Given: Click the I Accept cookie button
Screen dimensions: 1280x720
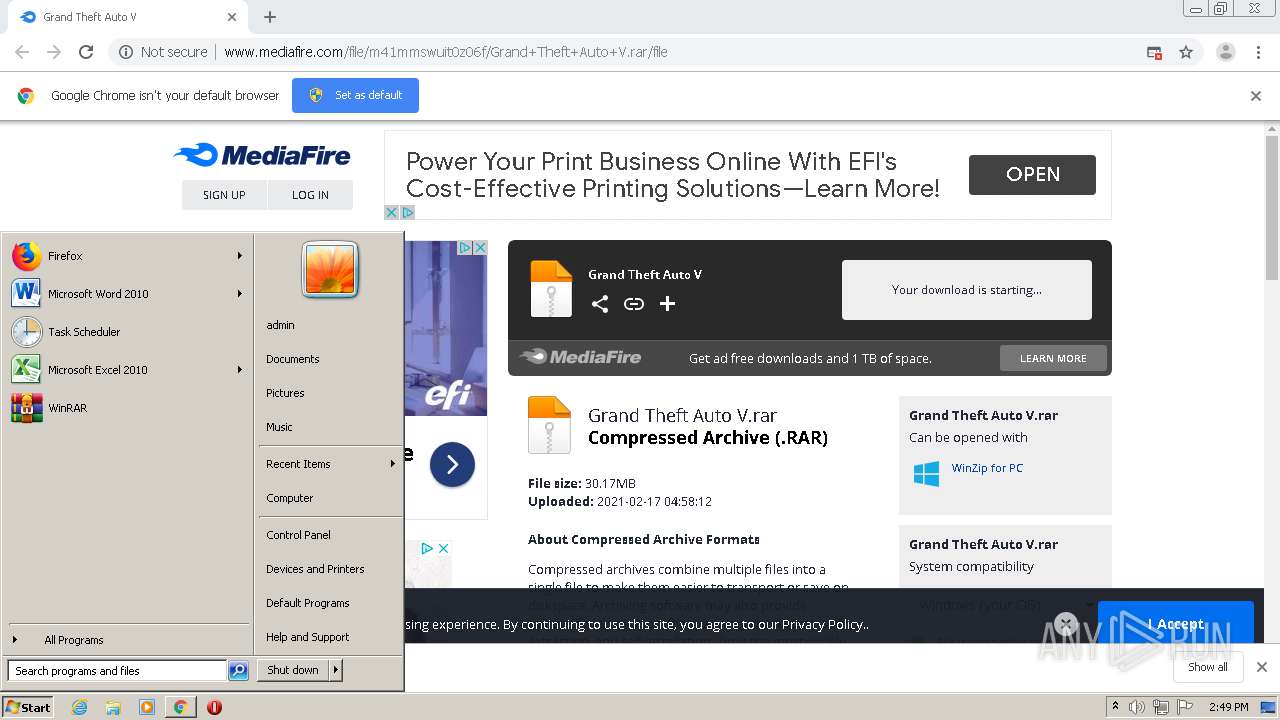Looking at the screenshot, I should click(x=1176, y=624).
